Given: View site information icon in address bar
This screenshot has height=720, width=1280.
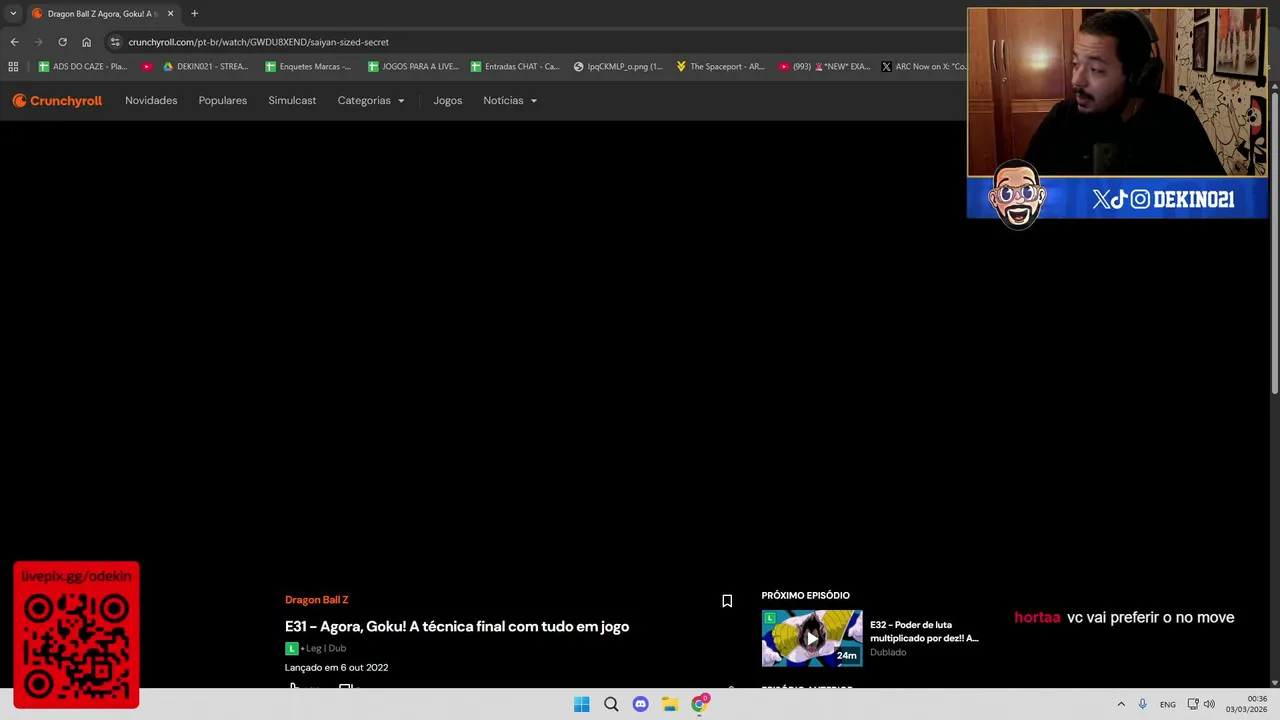Looking at the screenshot, I should [115, 42].
